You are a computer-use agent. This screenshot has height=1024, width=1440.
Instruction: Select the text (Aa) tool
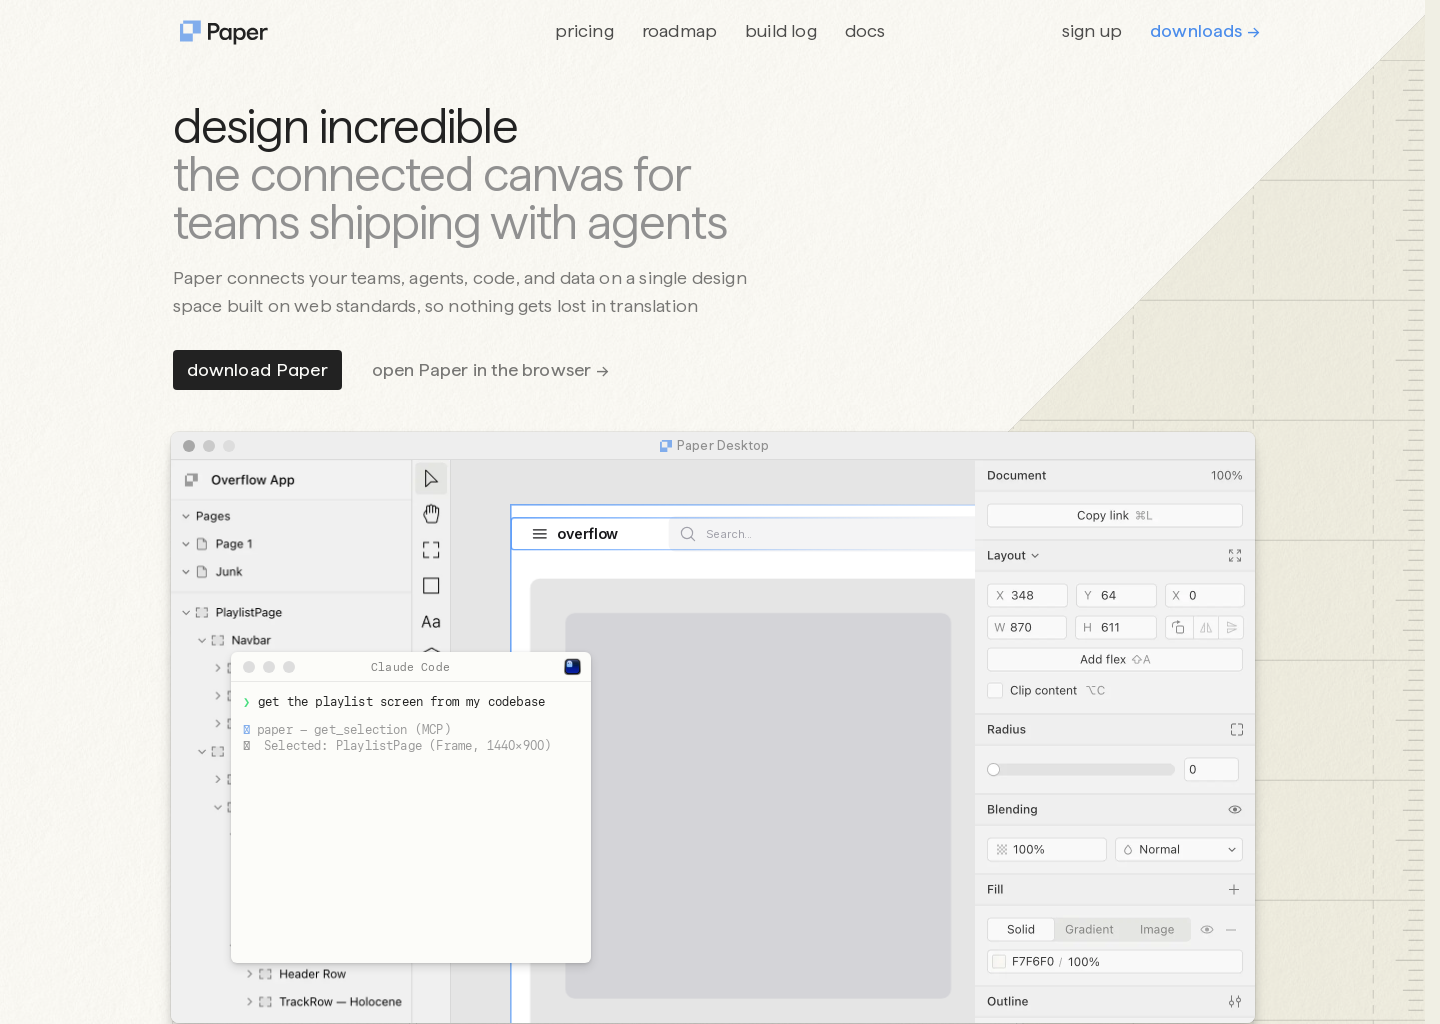coord(431,622)
